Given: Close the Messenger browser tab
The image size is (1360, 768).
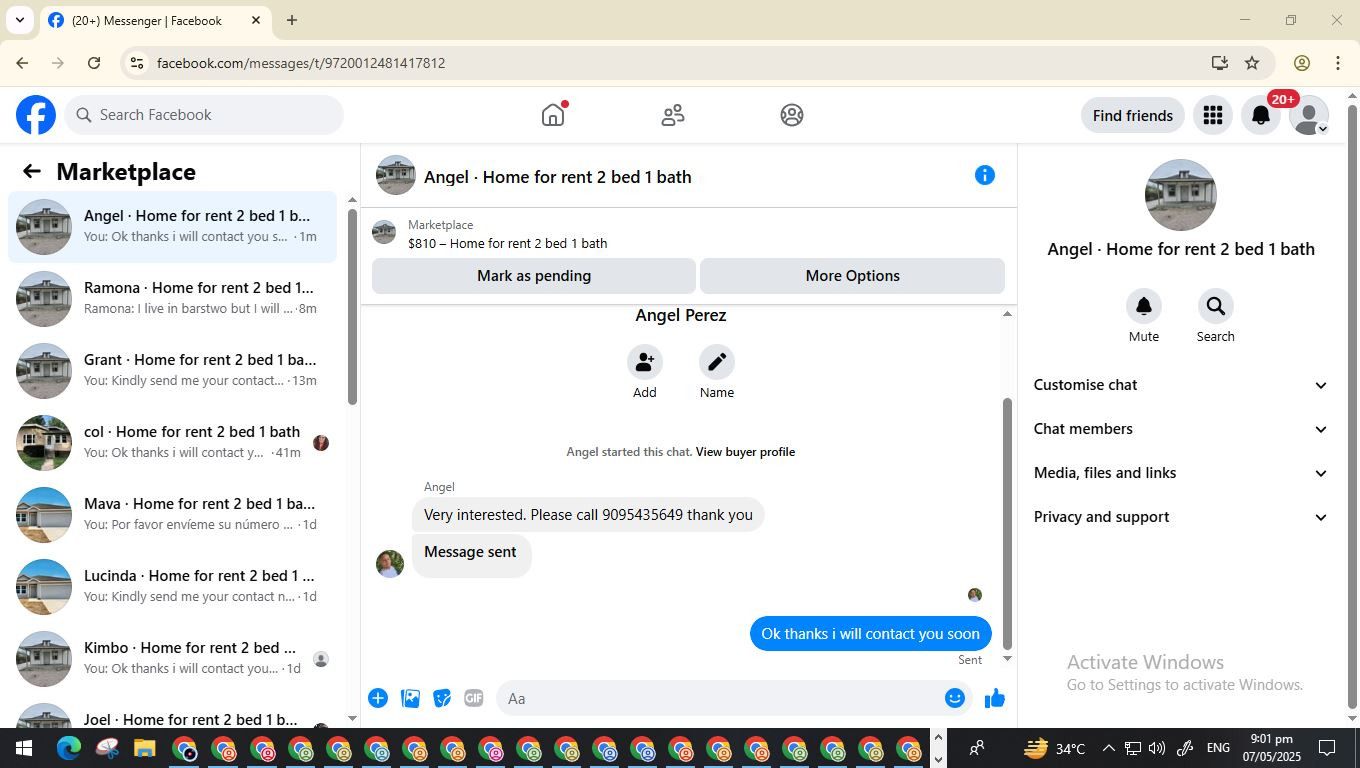Looking at the screenshot, I should pyautogui.click(x=256, y=20).
